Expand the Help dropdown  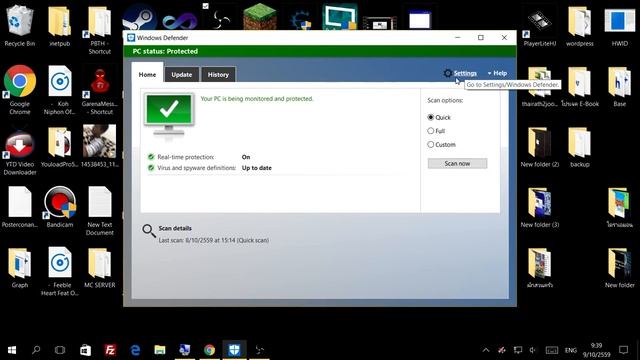(x=497, y=73)
